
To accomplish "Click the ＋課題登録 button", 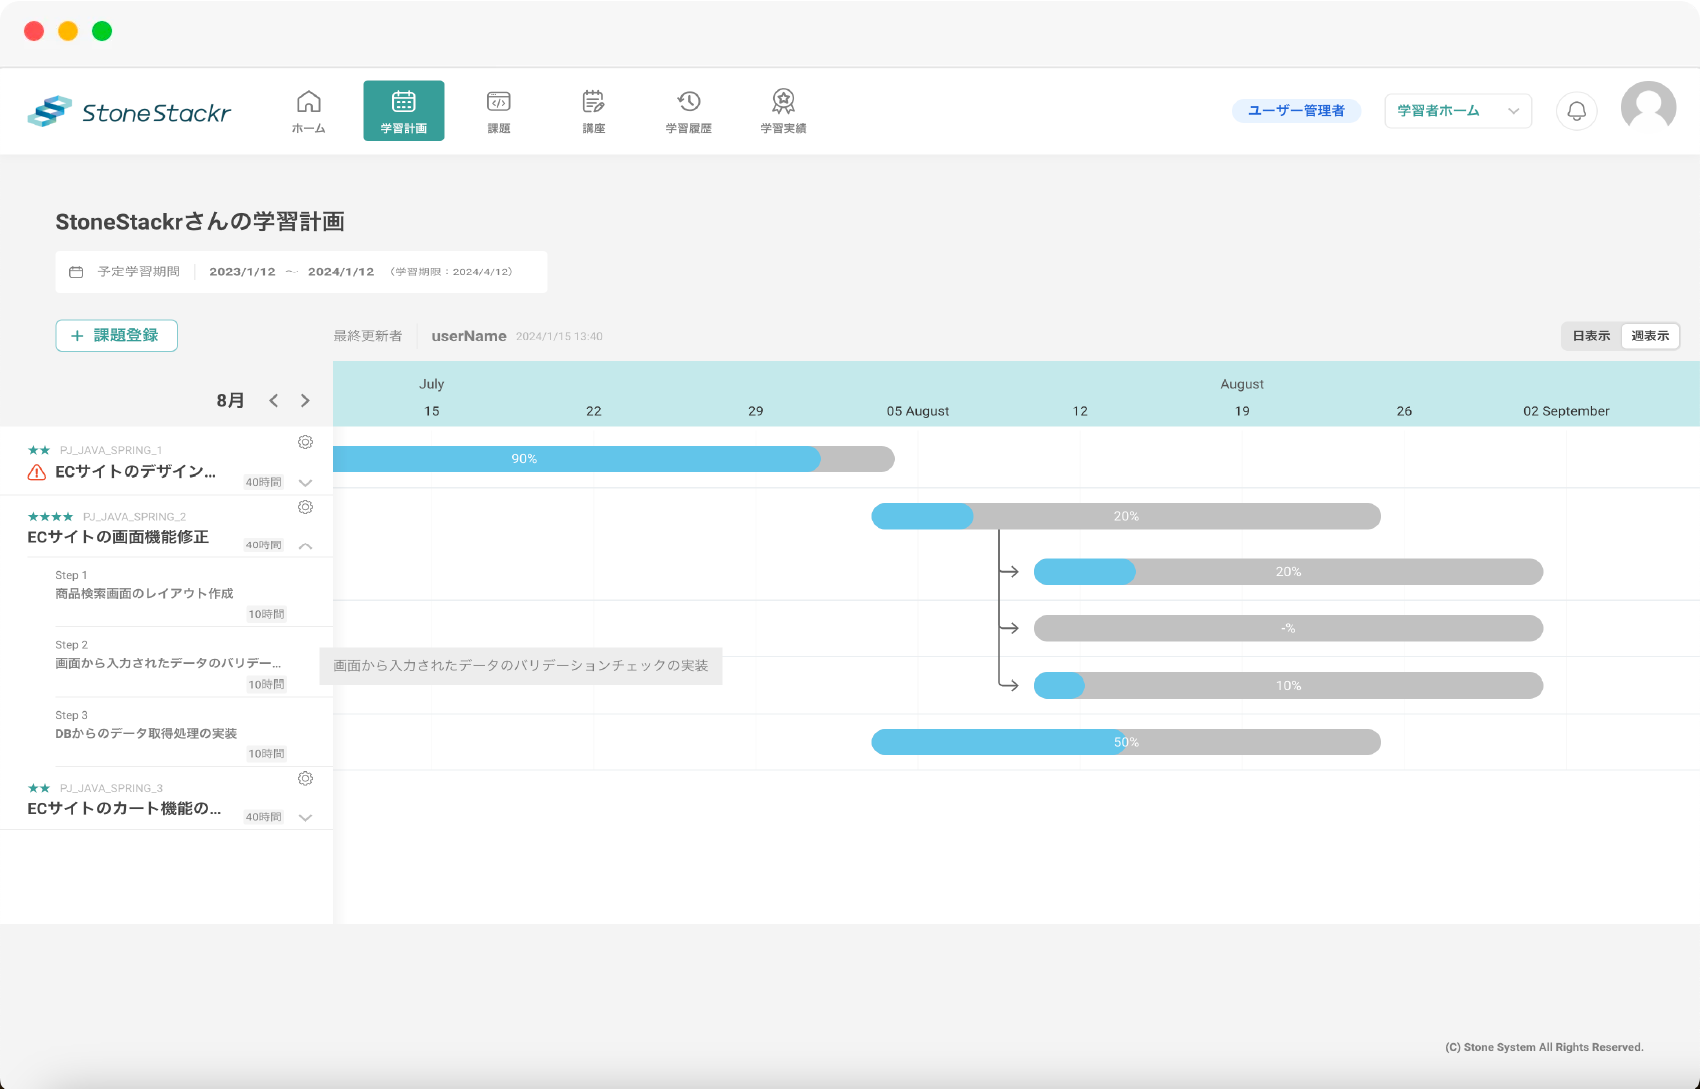I will (x=117, y=336).
